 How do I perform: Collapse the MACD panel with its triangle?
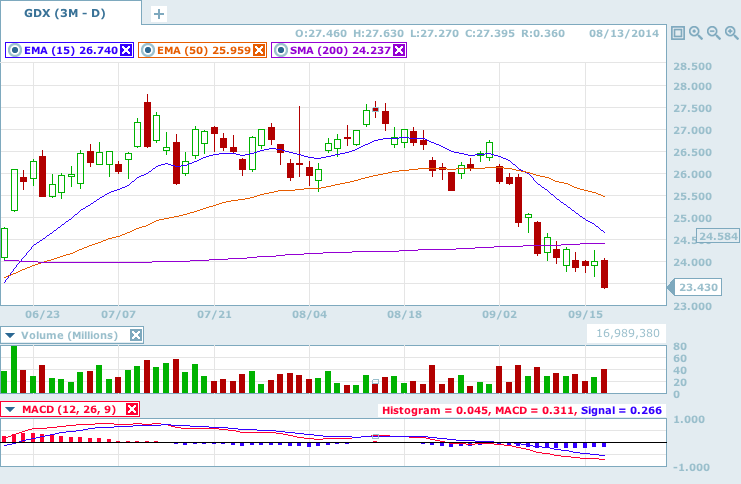[x=10, y=409]
